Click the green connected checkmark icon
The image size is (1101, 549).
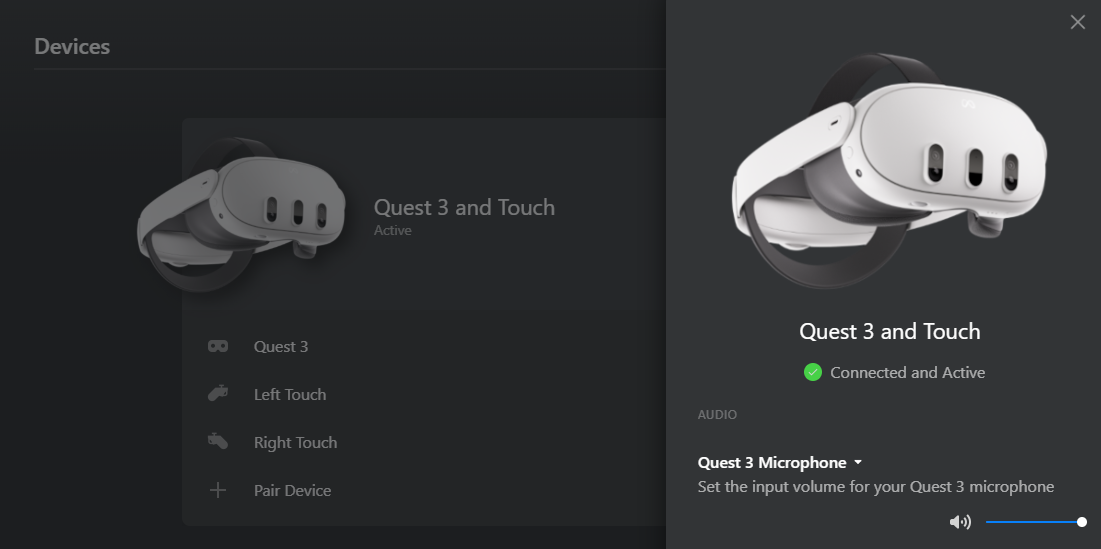click(813, 372)
